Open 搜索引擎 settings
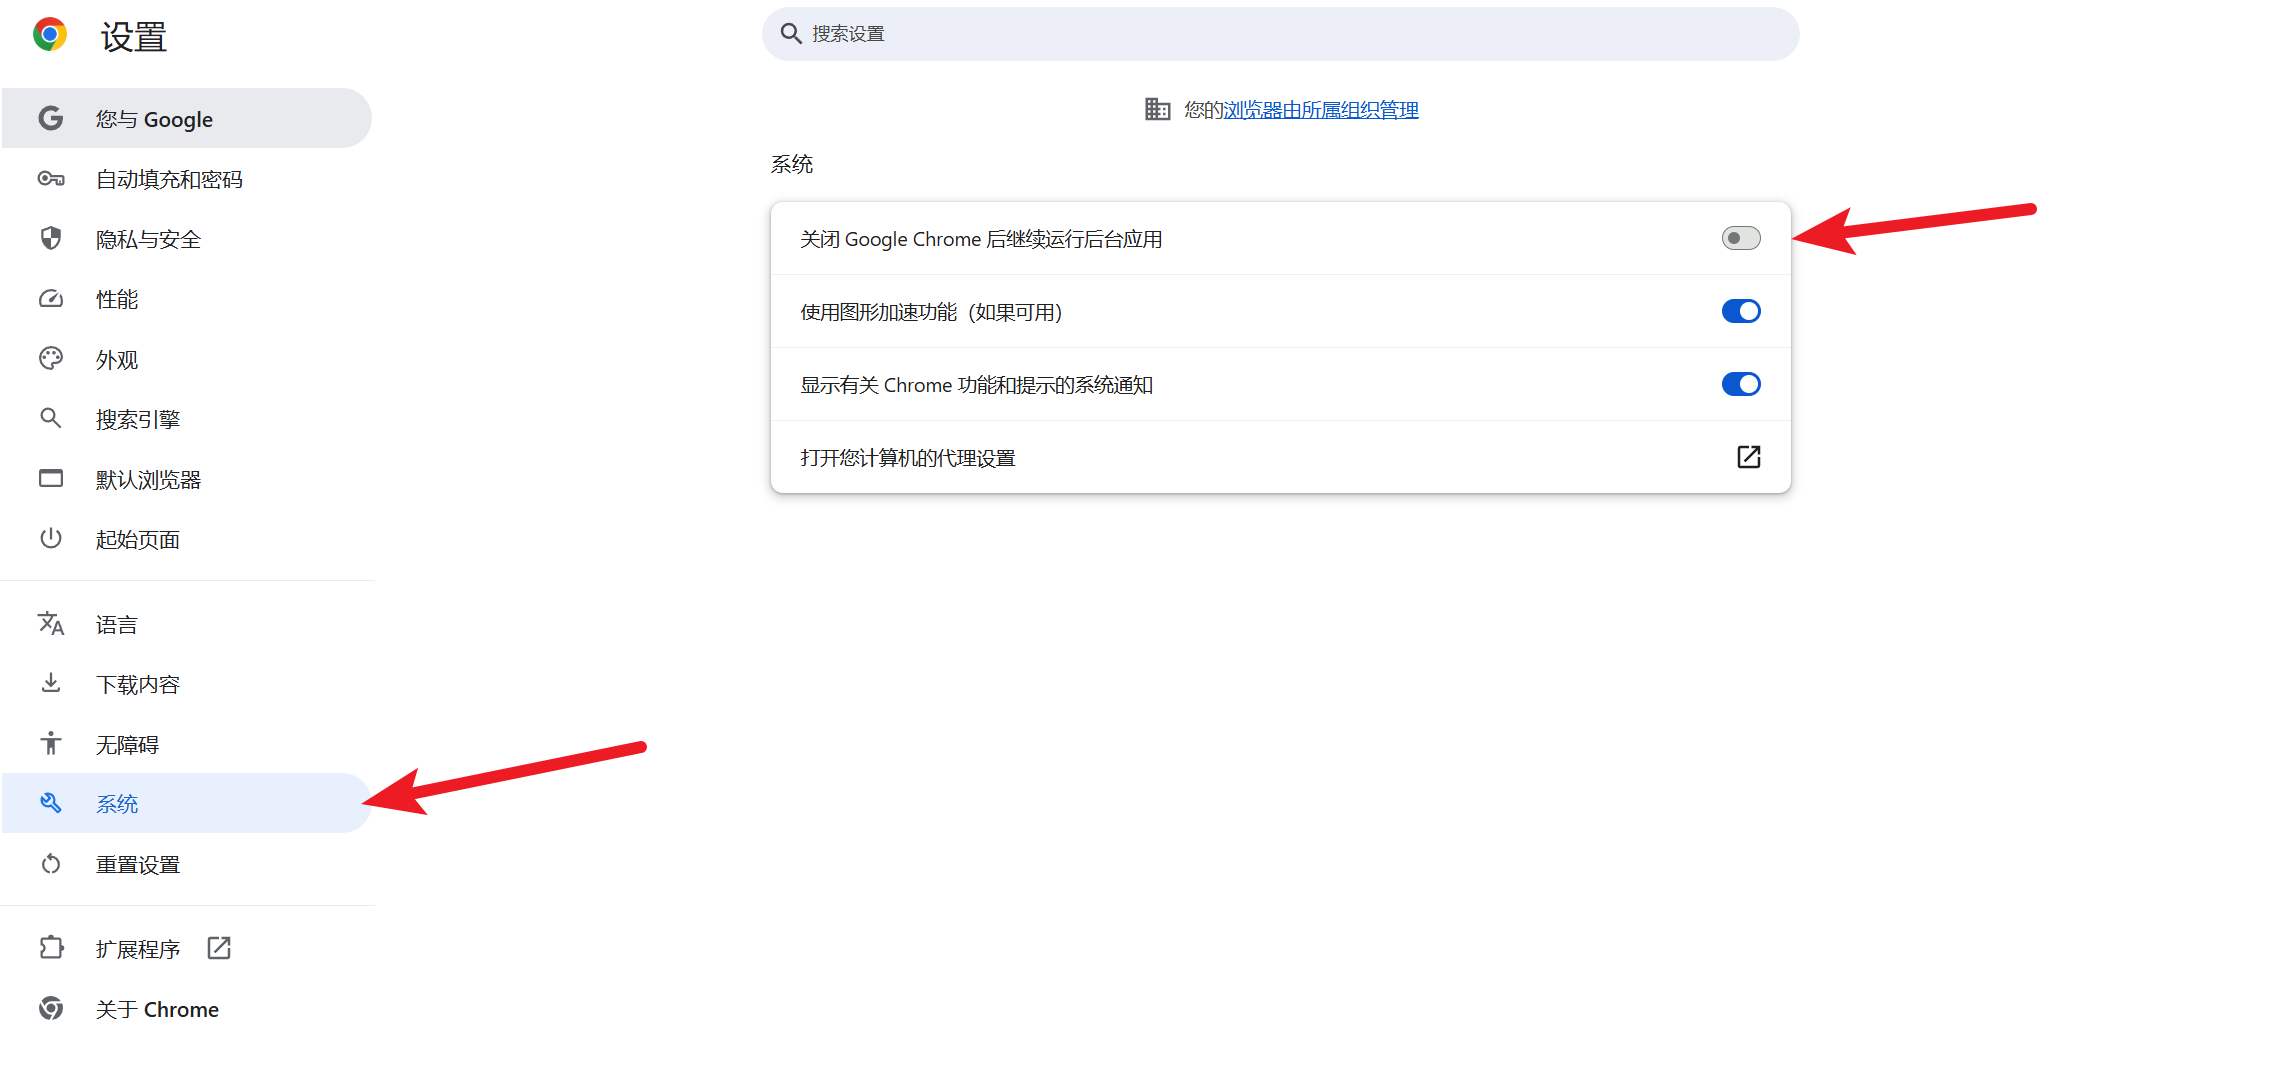 tap(187, 419)
